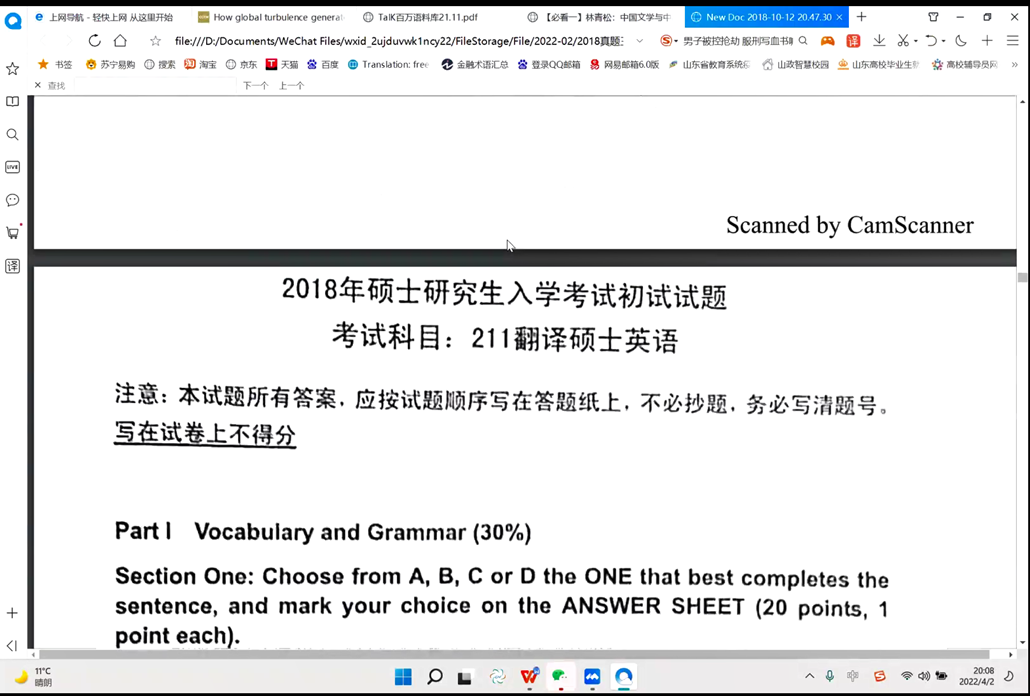Expand the address bar dropdown arrow

click(x=640, y=41)
